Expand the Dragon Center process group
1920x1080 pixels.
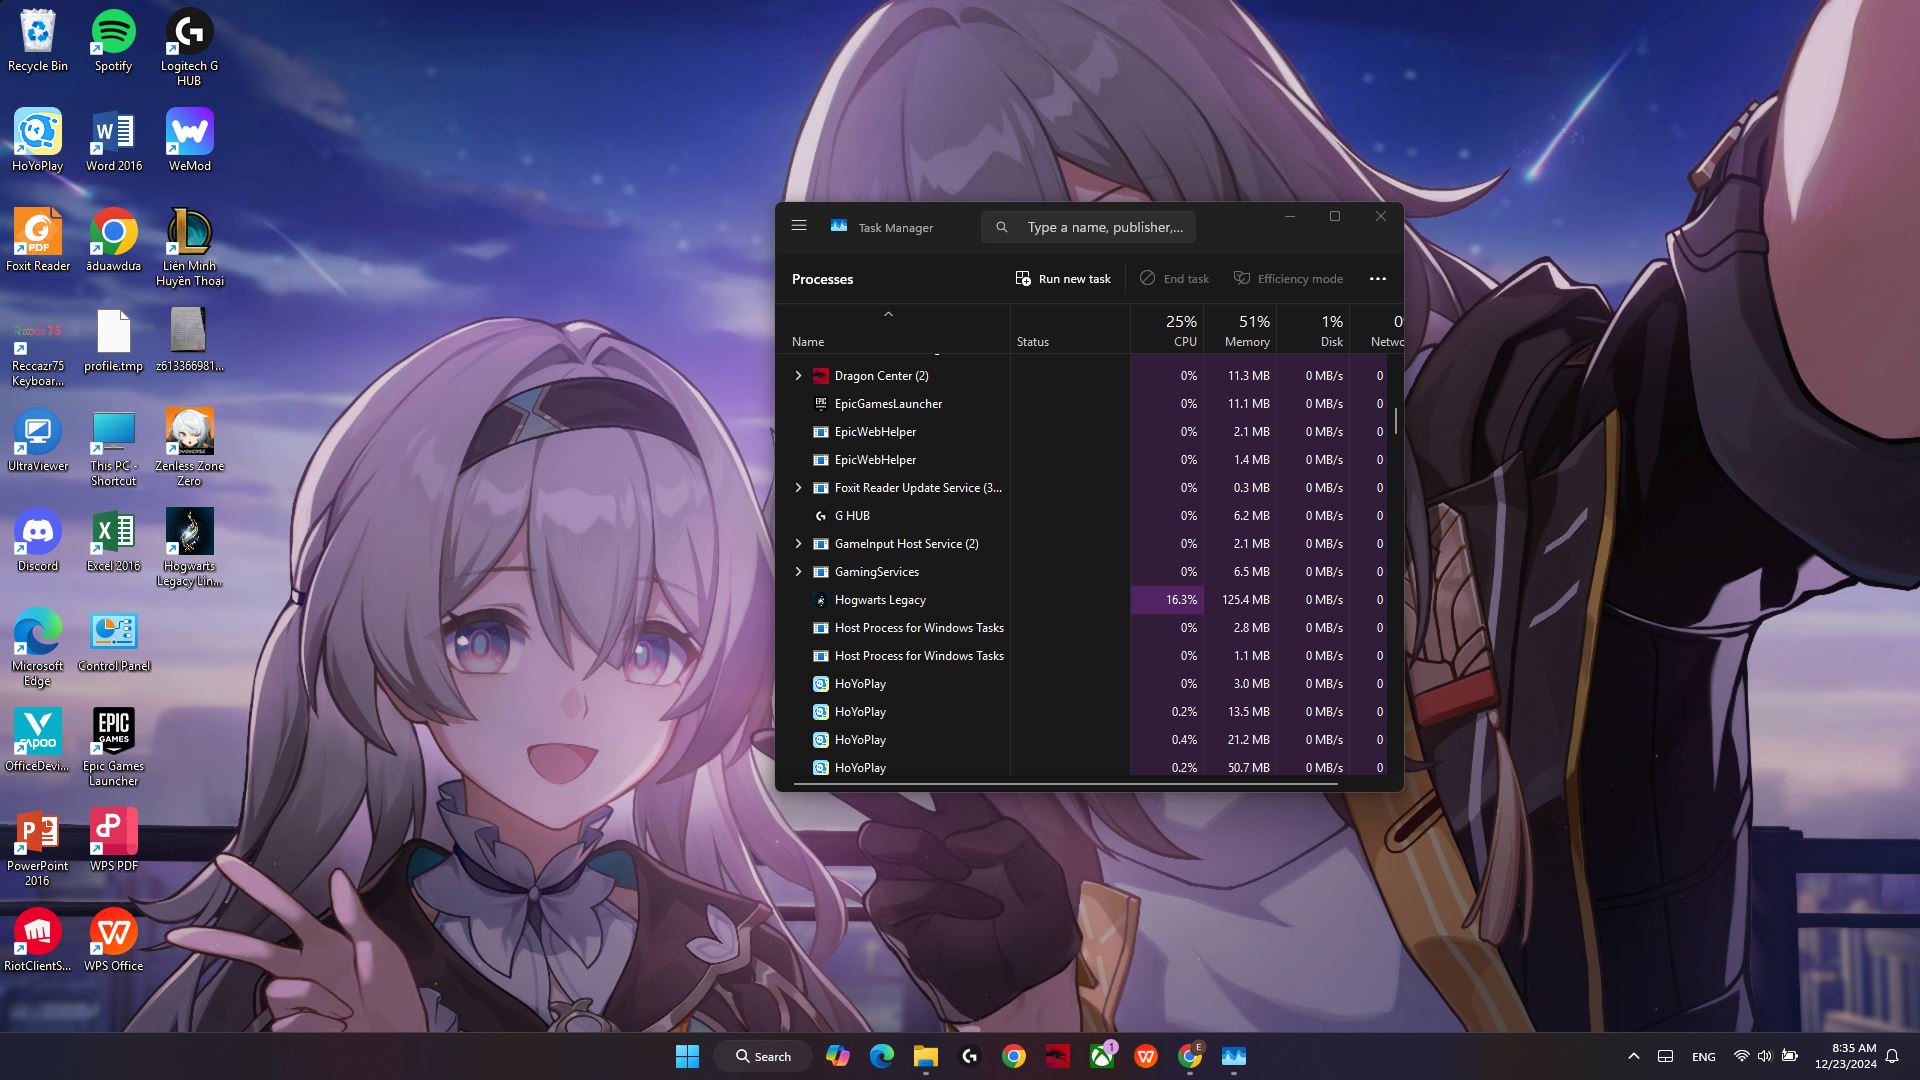click(x=798, y=375)
